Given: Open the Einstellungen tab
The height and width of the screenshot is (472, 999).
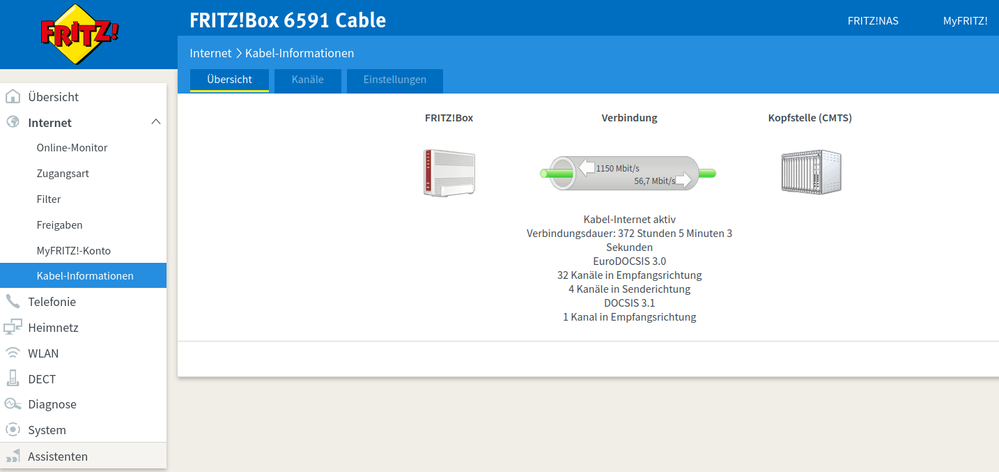Looking at the screenshot, I should tap(394, 80).
